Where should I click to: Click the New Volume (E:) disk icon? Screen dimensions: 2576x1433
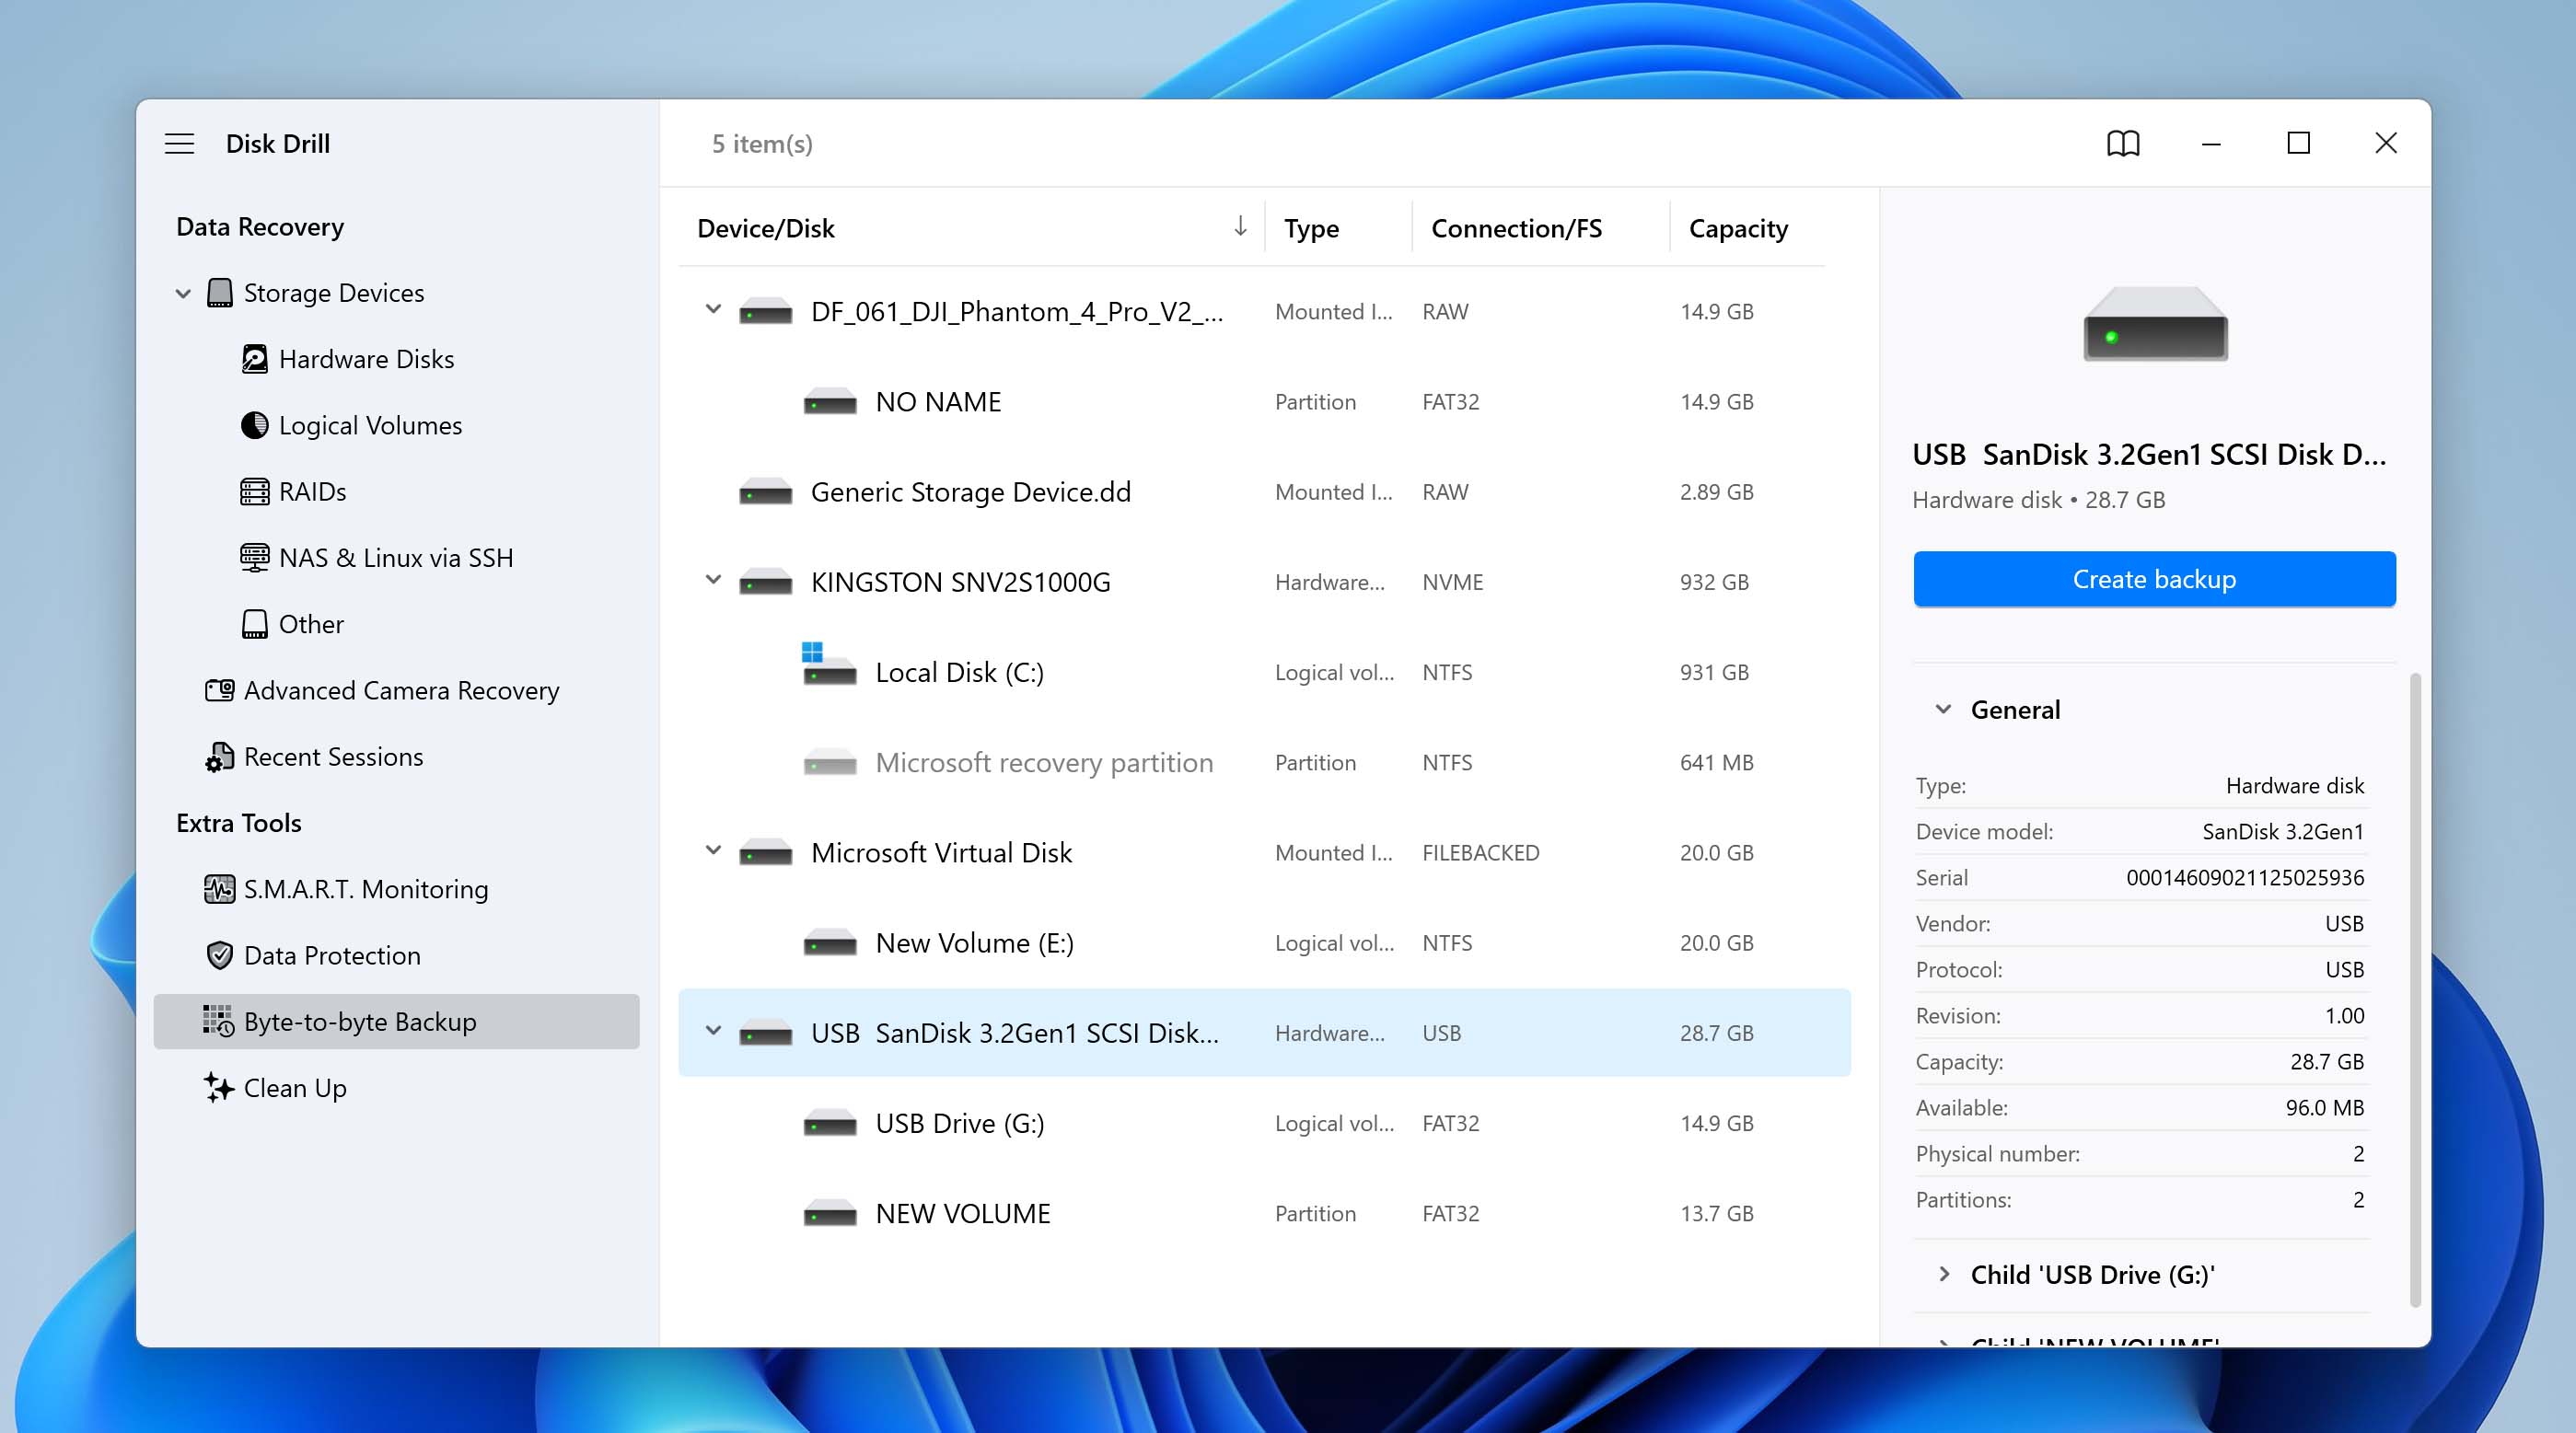(830, 943)
